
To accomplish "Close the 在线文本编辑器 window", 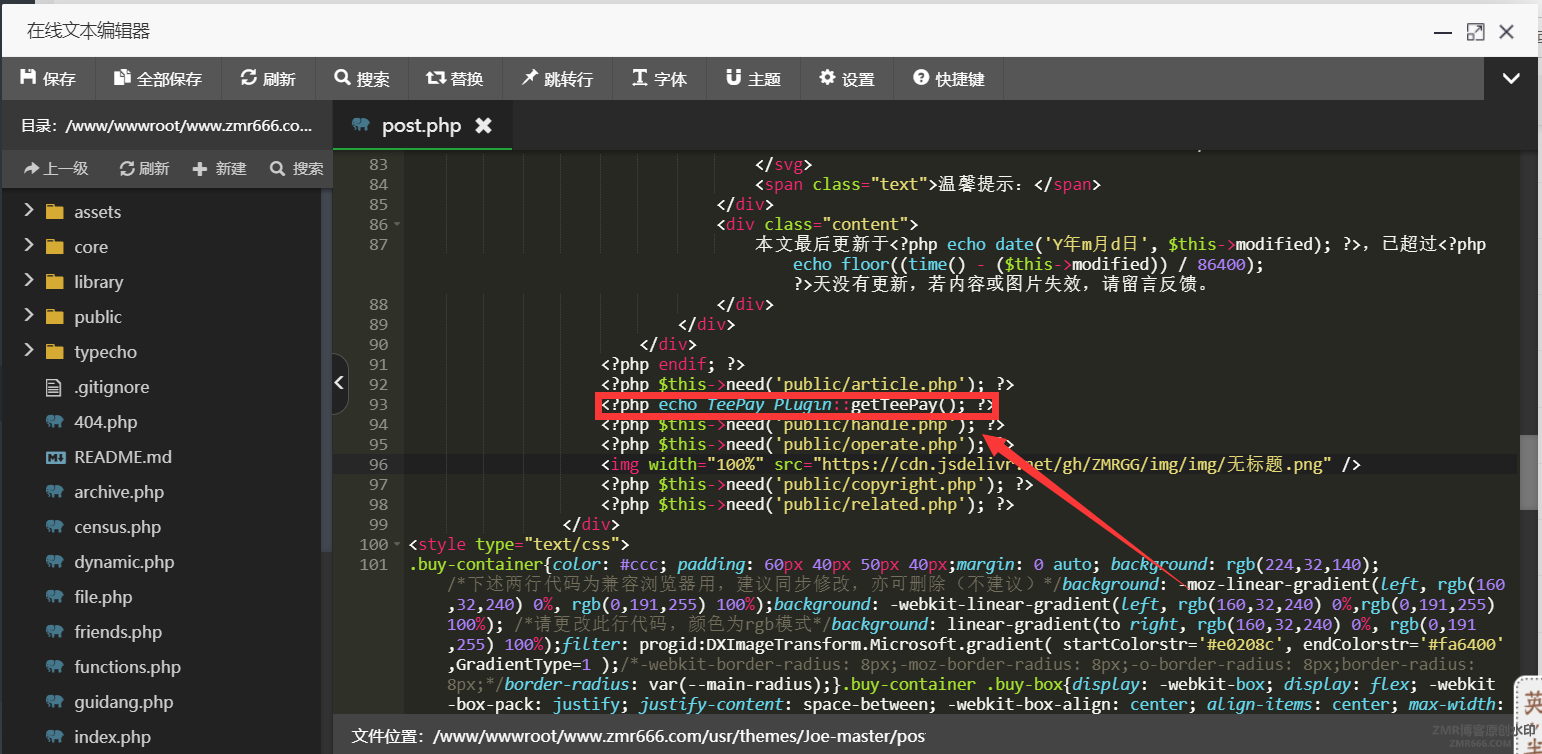I will [1506, 32].
